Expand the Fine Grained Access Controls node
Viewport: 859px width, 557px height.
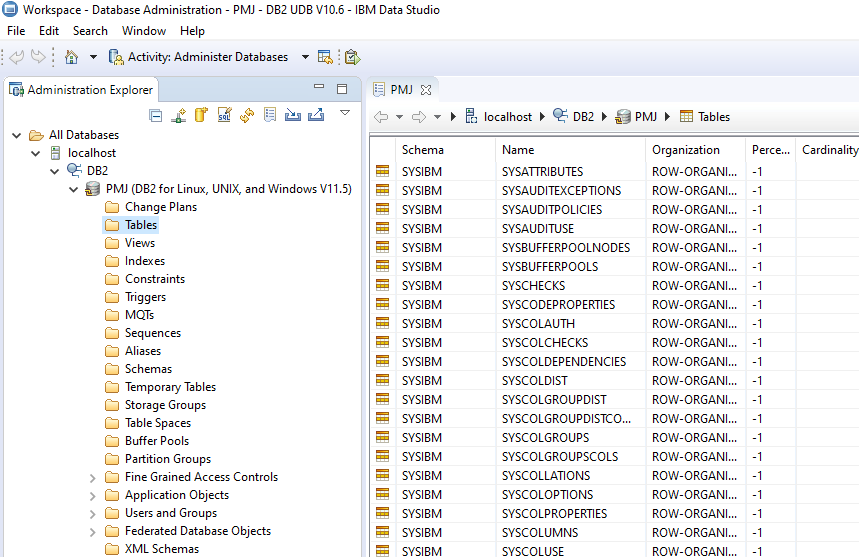93,477
